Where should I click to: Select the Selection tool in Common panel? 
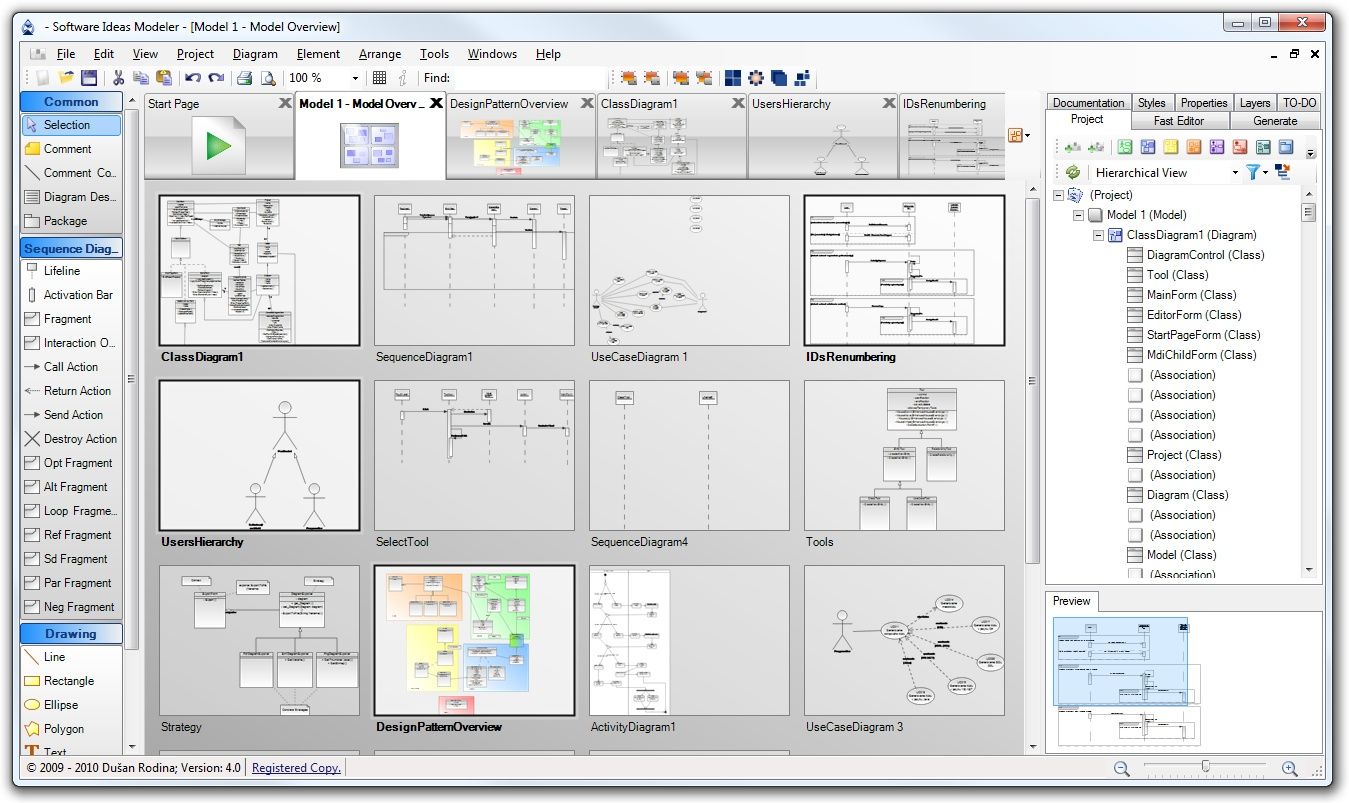point(70,124)
